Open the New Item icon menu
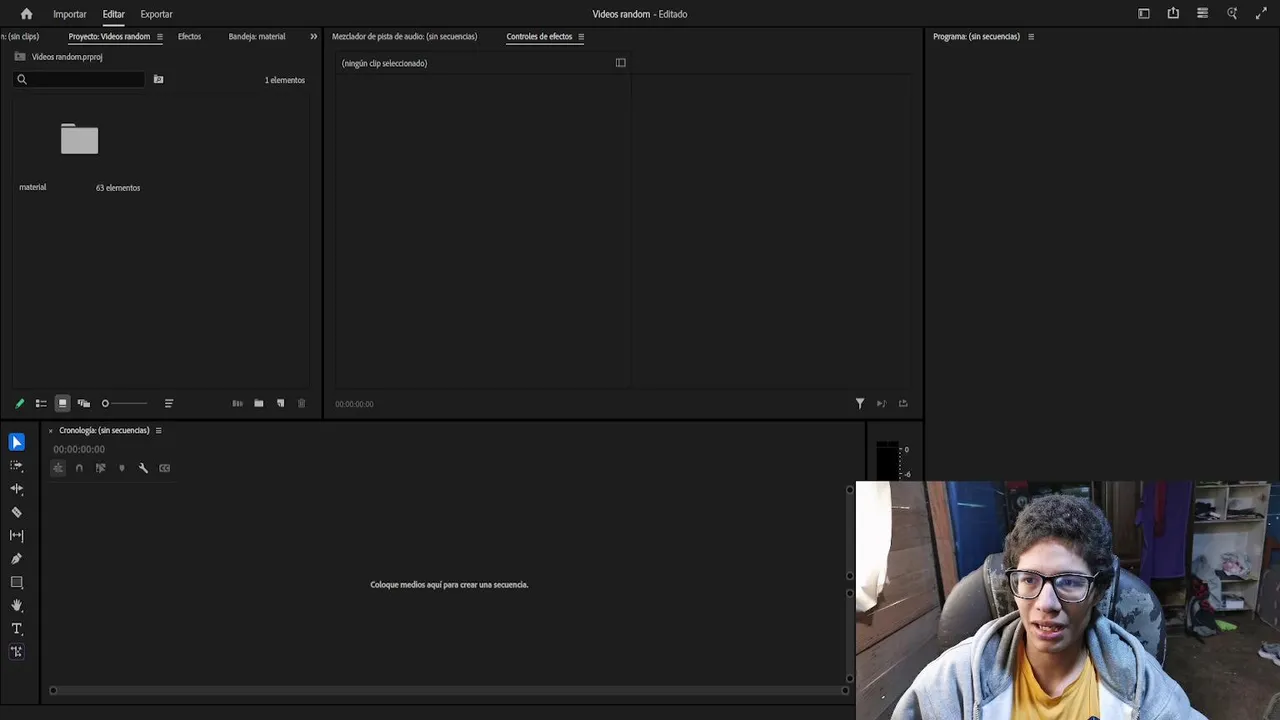Image resolution: width=1280 pixels, height=720 pixels. pos(280,404)
